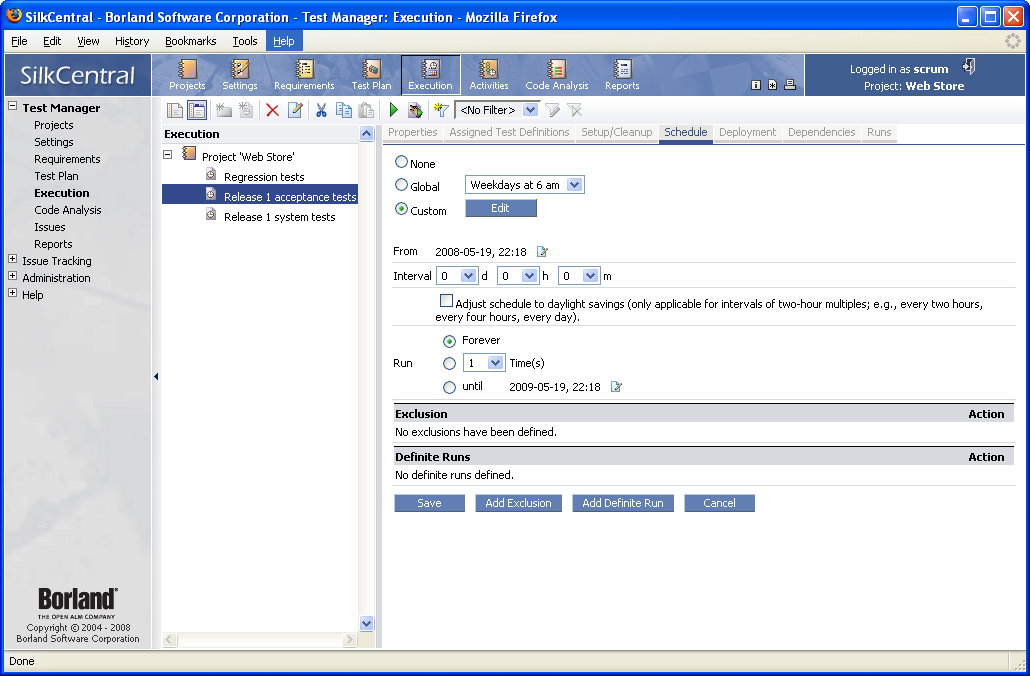Screen dimensions: 1030x676
Task: Open the interval hours dropdown
Action: 518,276
